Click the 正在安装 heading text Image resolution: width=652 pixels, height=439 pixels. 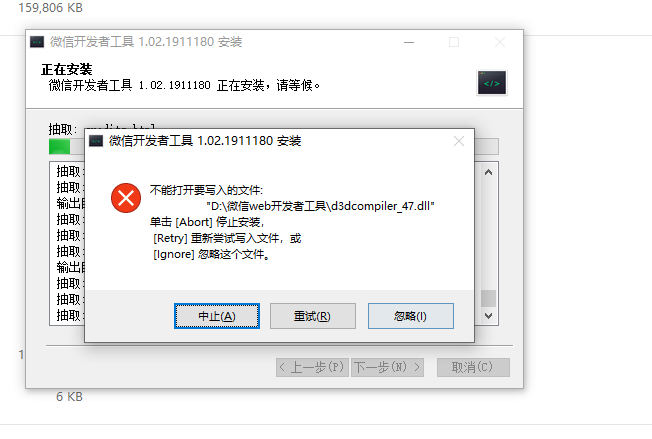(67, 69)
